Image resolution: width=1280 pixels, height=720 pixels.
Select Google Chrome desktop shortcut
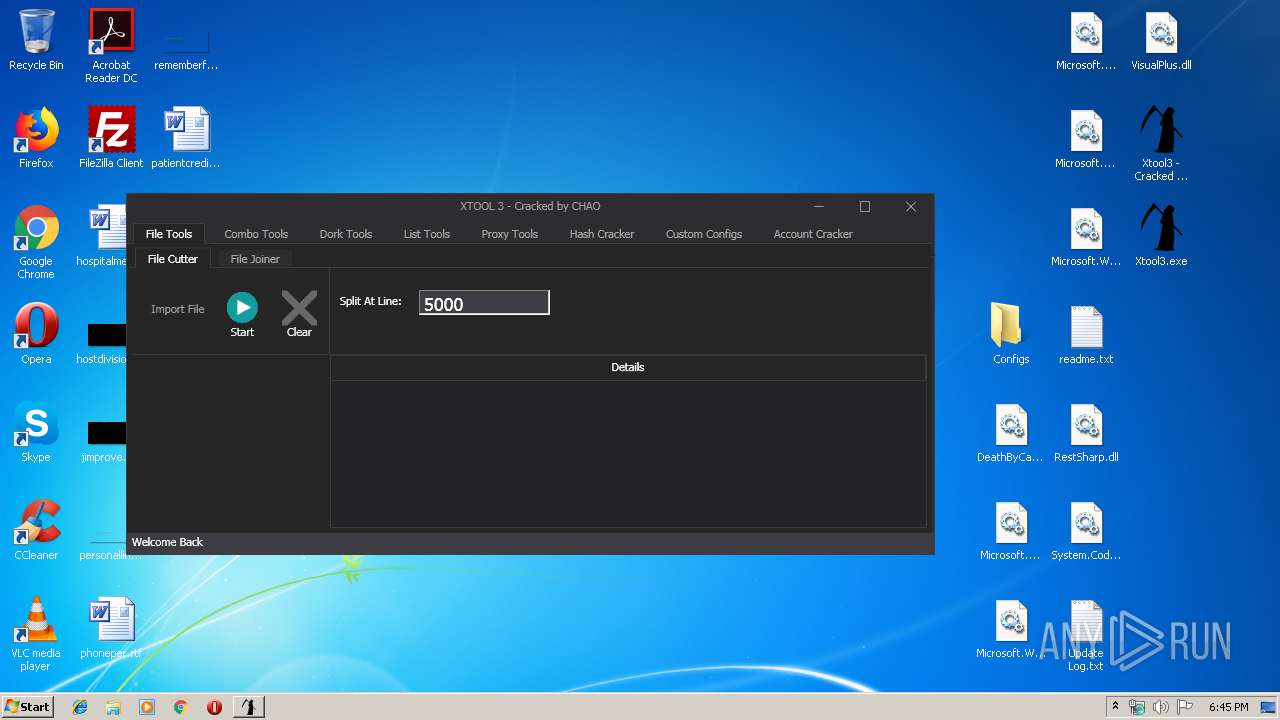36,243
